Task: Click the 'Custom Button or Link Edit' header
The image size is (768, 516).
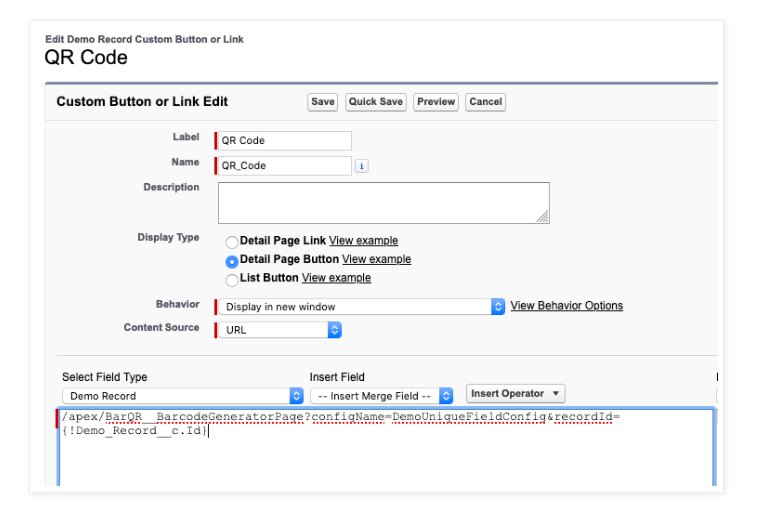Action: coord(142,101)
